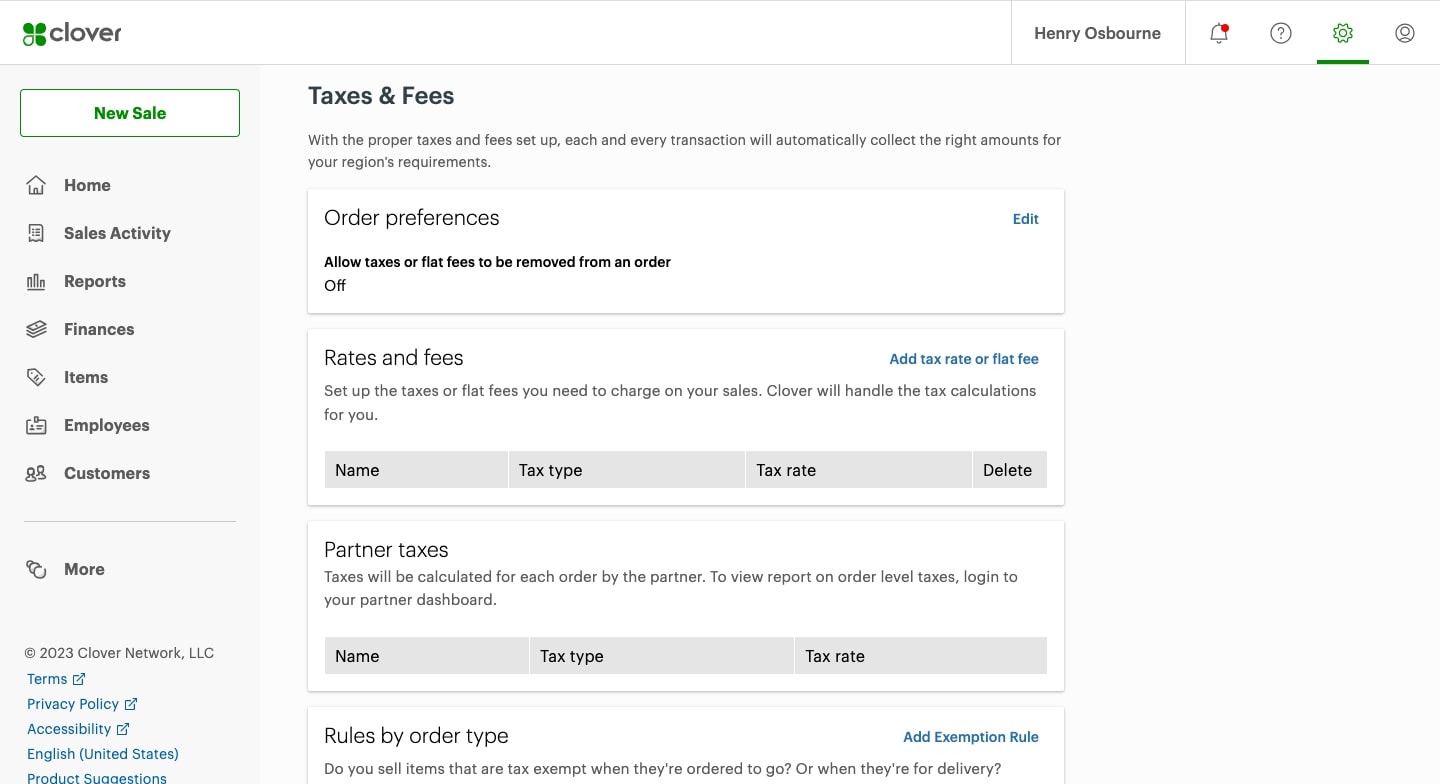Open the Items menu entry
The width and height of the screenshot is (1440, 784).
[86, 377]
